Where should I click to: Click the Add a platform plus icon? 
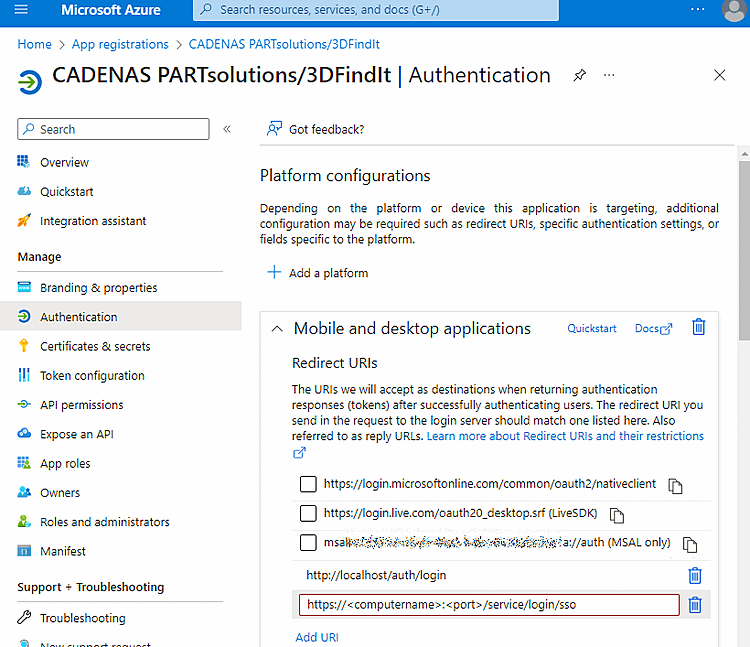[274, 273]
